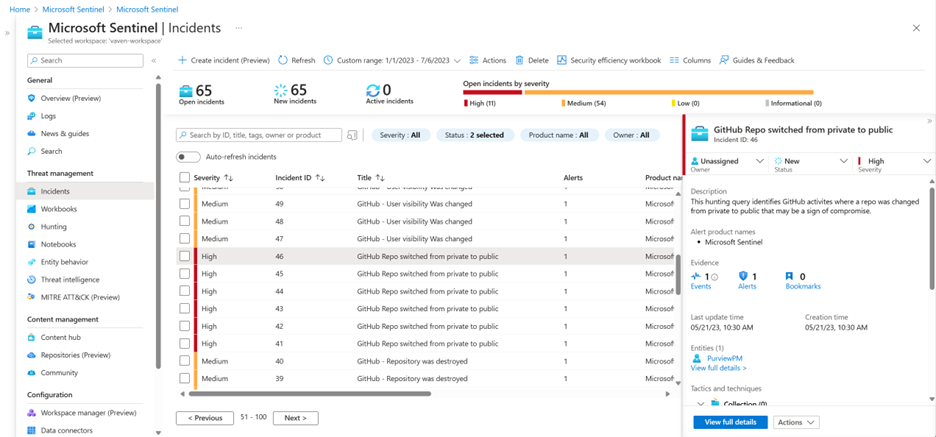This screenshot has height=437, width=936.
Task: Click the Home breadcrumb link
Action: pos(20,10)
